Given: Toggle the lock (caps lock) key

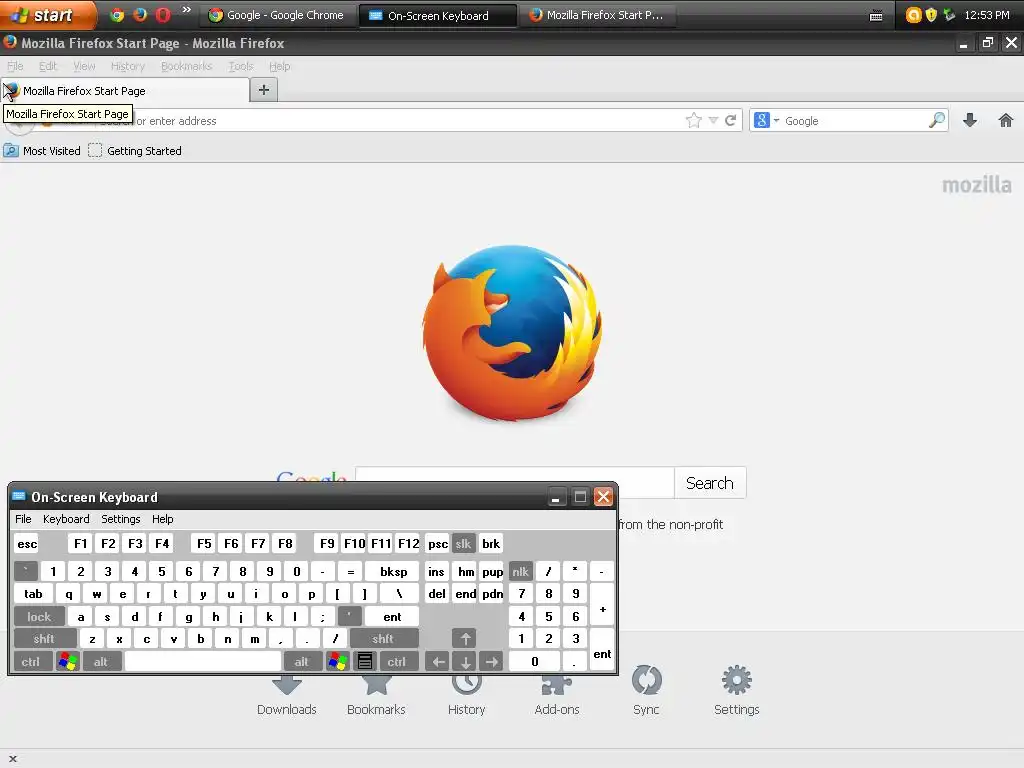Looking at the screenshot, I should click(x=39, y=616).
